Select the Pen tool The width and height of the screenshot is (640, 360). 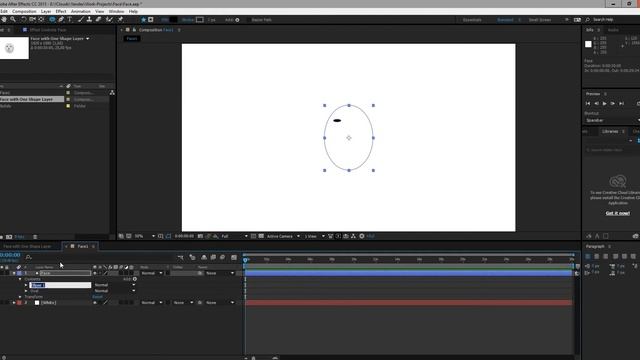61,19
